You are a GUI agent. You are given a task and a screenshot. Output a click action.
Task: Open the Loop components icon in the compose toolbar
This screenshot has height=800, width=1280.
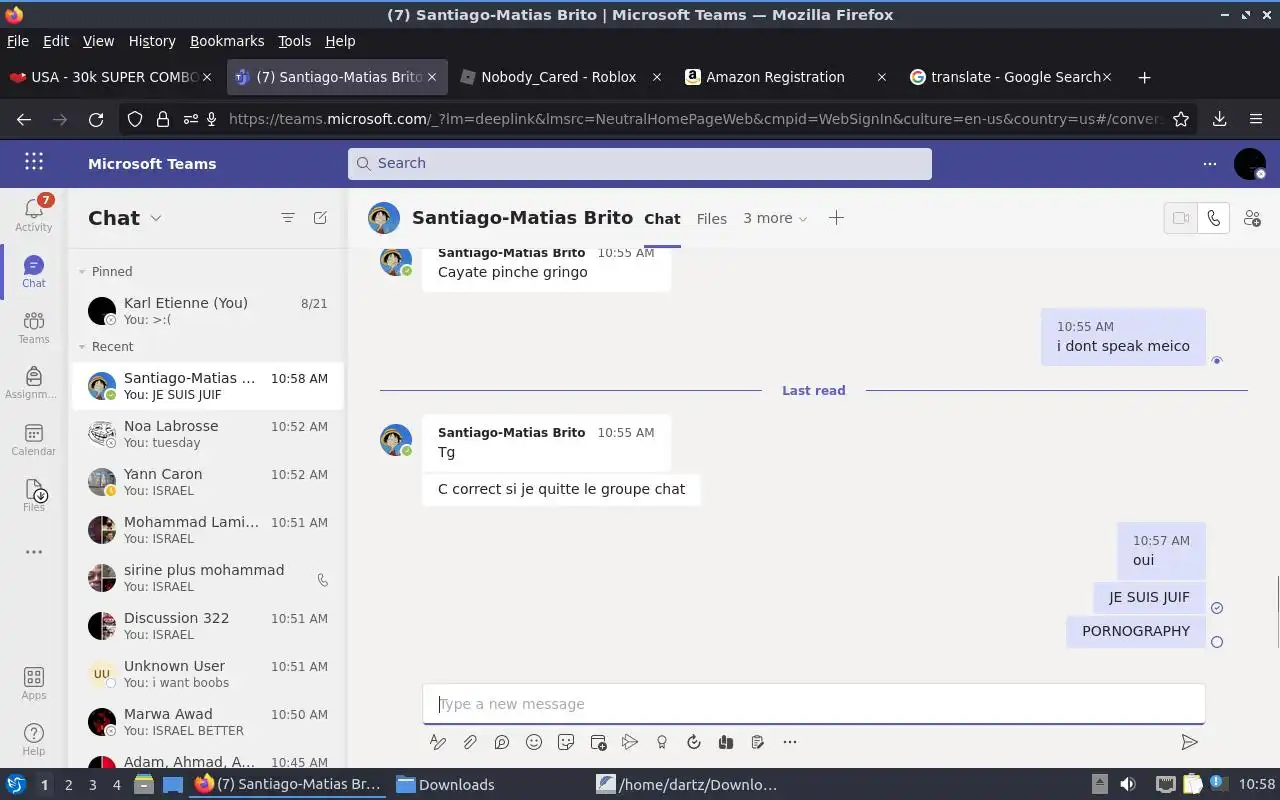[x=501, y=742]
